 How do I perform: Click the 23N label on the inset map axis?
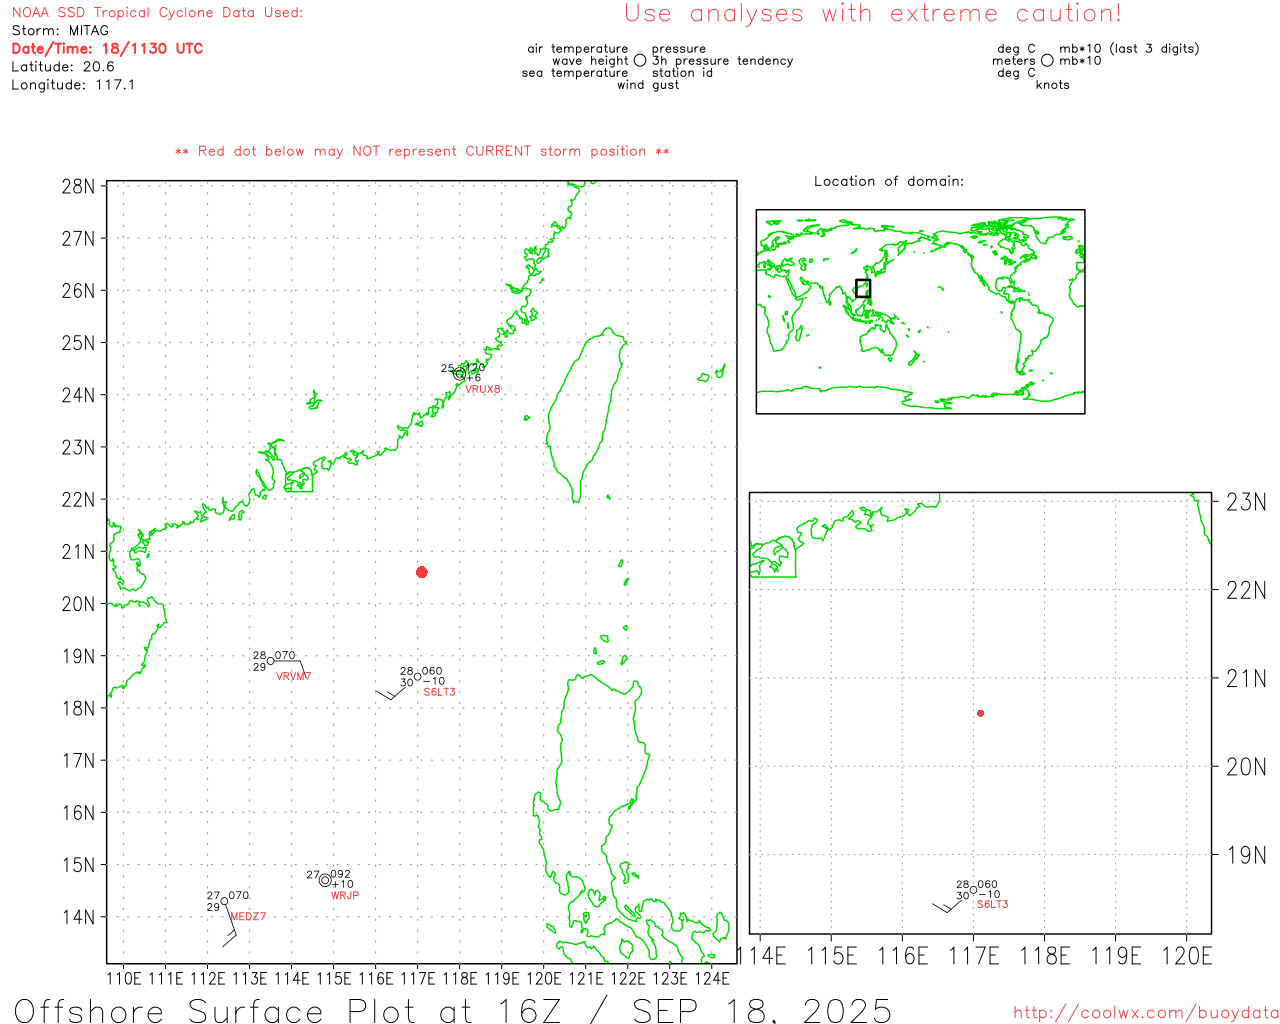pos(1246,502)
